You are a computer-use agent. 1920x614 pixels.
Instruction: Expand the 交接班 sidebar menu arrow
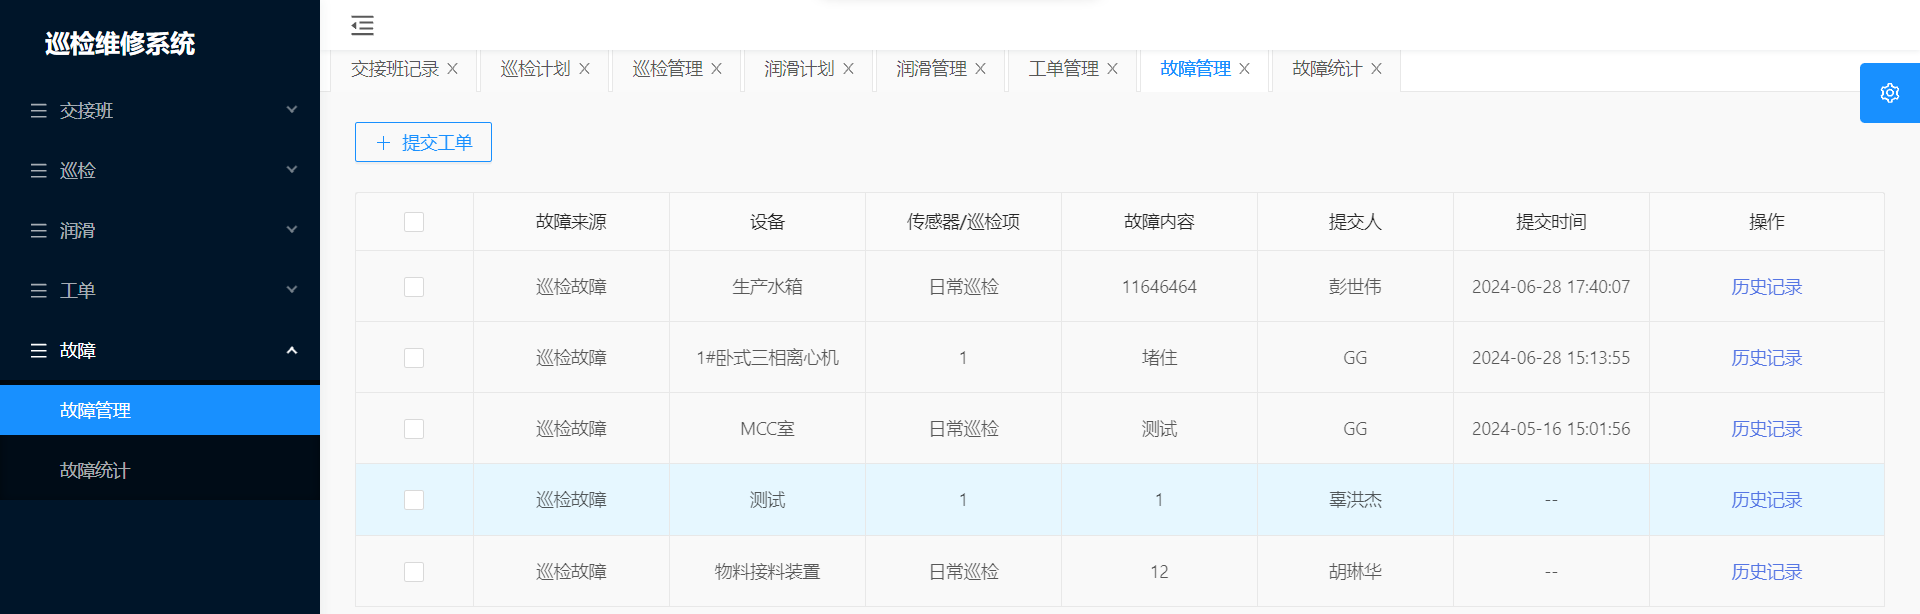[x=292, y=110]
